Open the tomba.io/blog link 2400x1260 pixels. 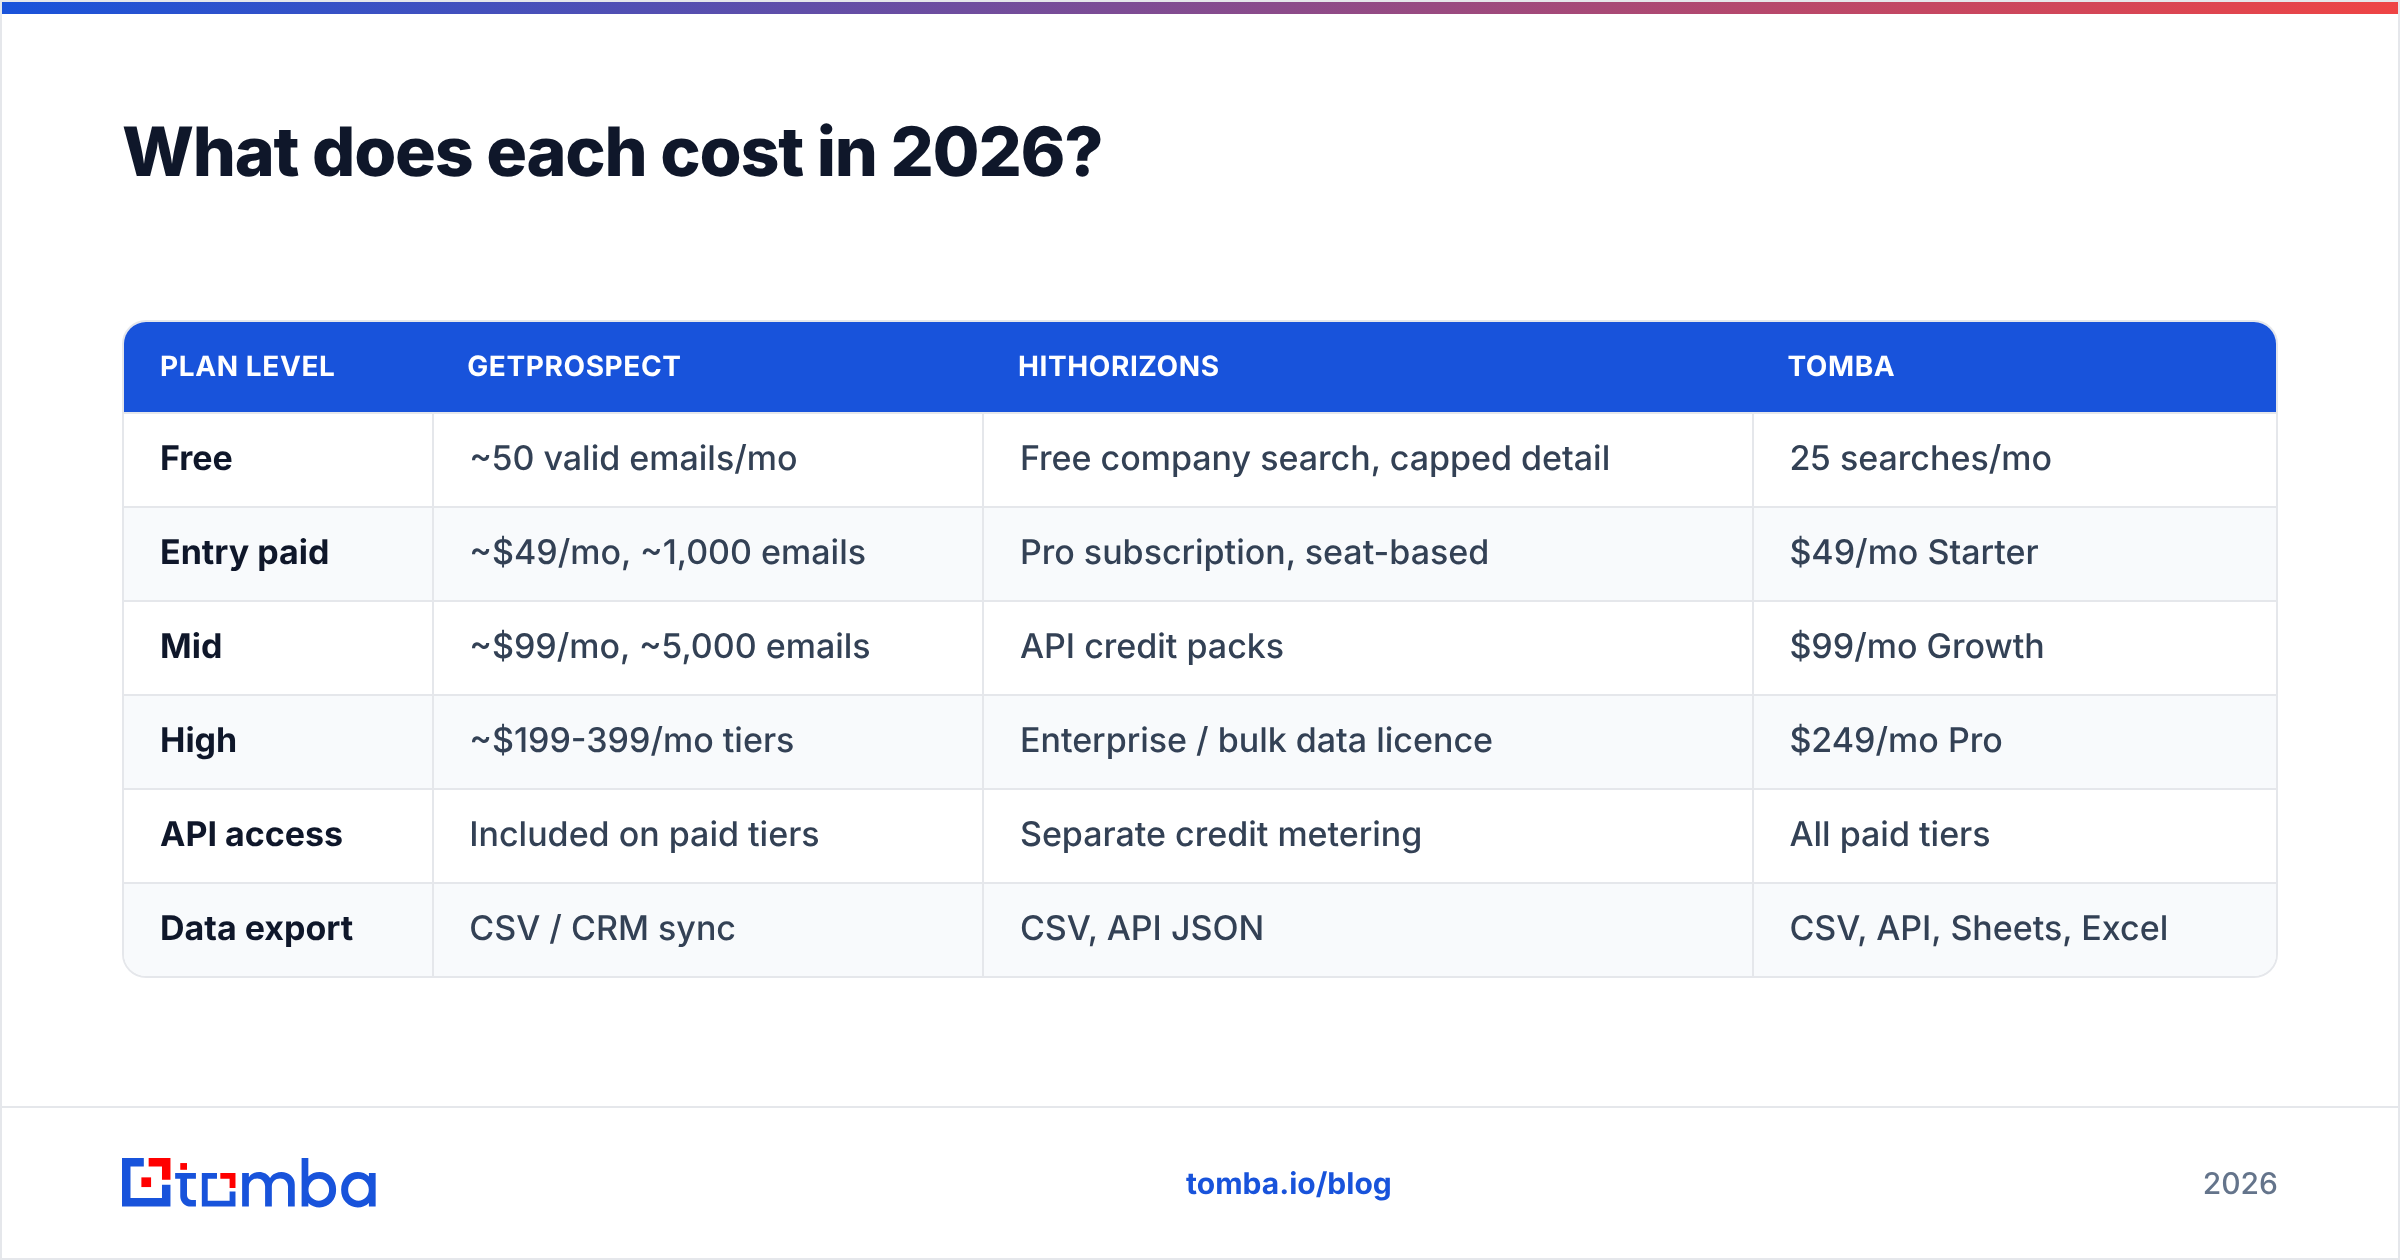pos(1288,1184)
